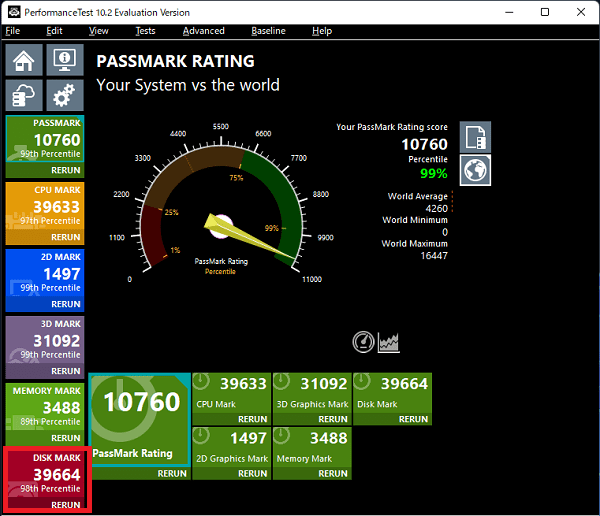The width and height of the screenshot is (600, 516).
Task: Click RERUN under the PassMark Rating tile
Action: (172, 474)
